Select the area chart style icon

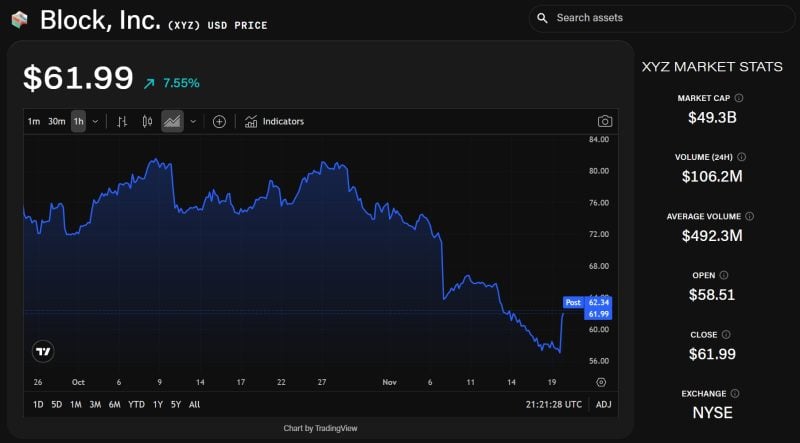tap(172, 121)
